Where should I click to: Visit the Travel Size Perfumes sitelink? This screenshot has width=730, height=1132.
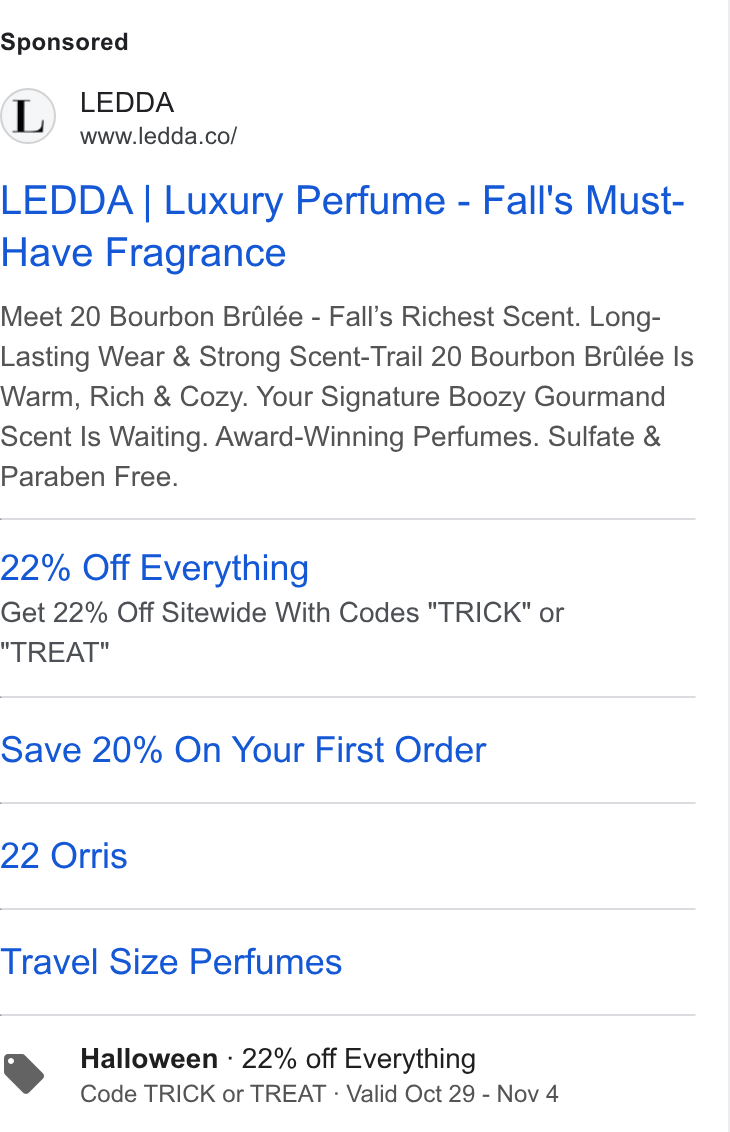(171, 962)
